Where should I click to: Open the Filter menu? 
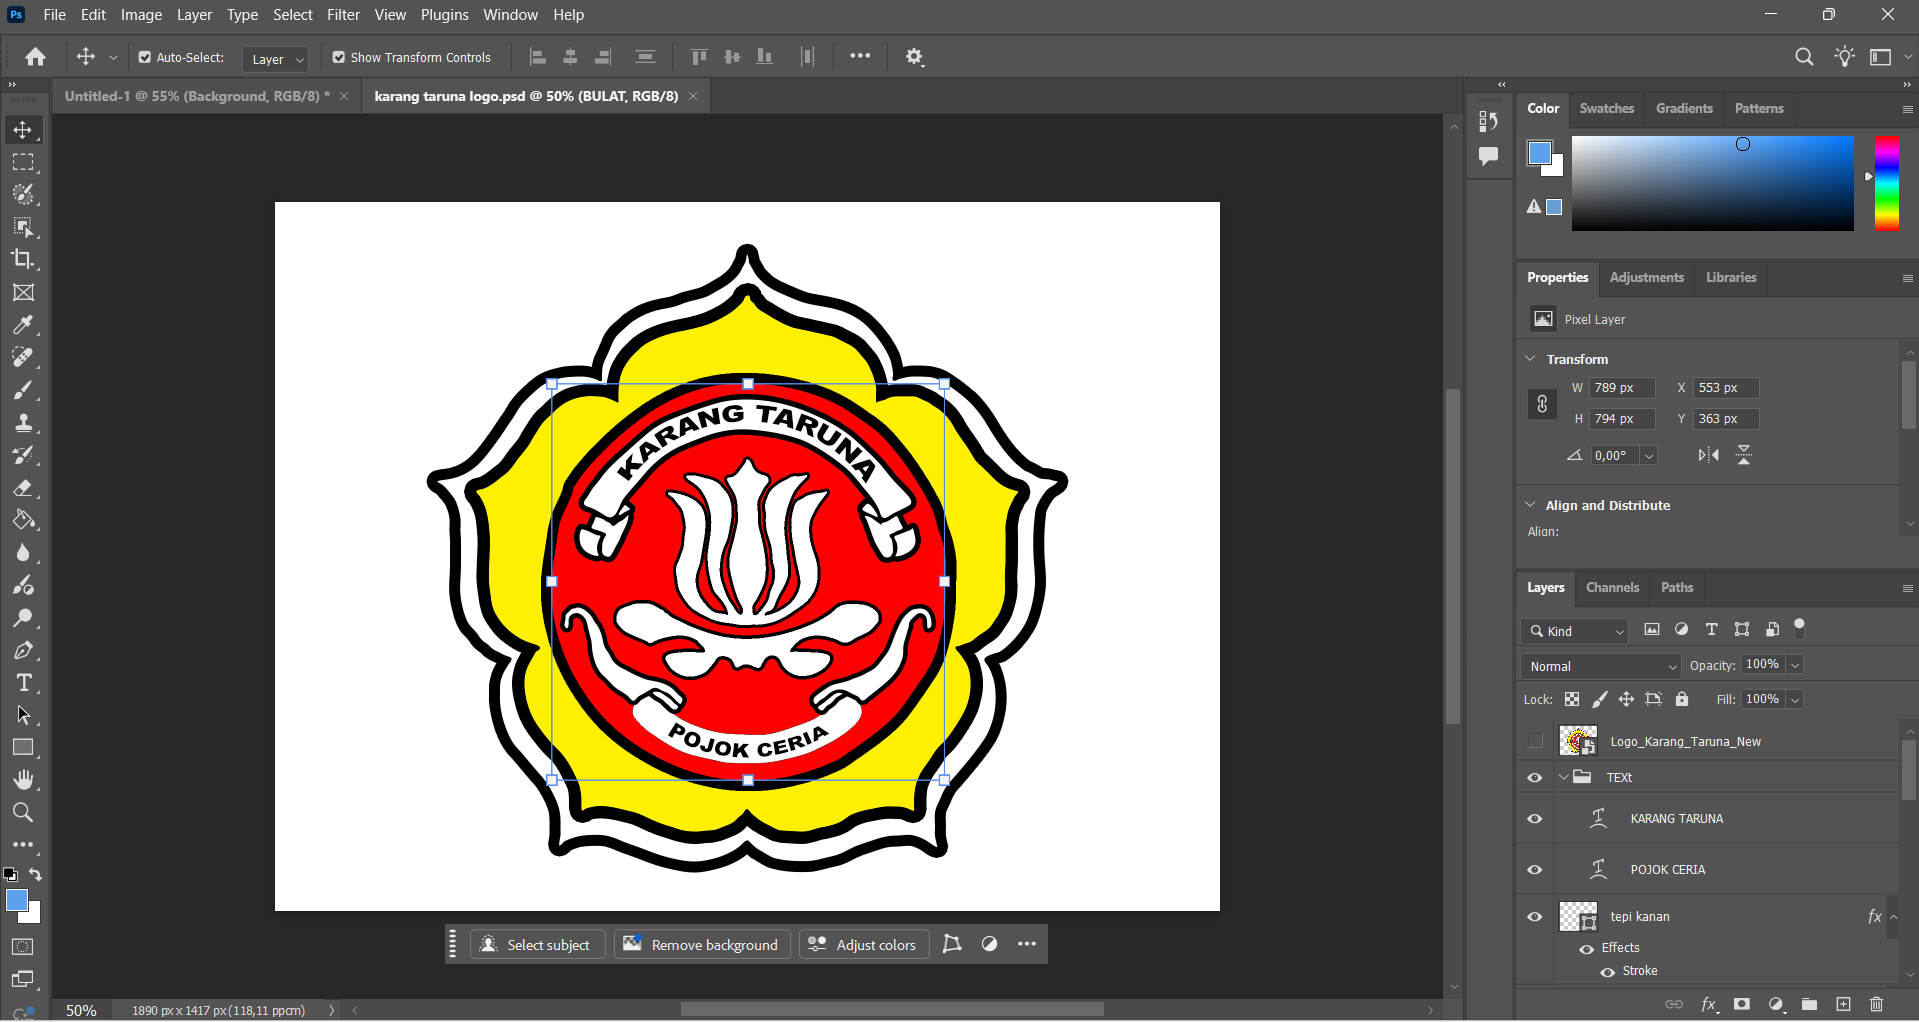[x=343, y=14]
